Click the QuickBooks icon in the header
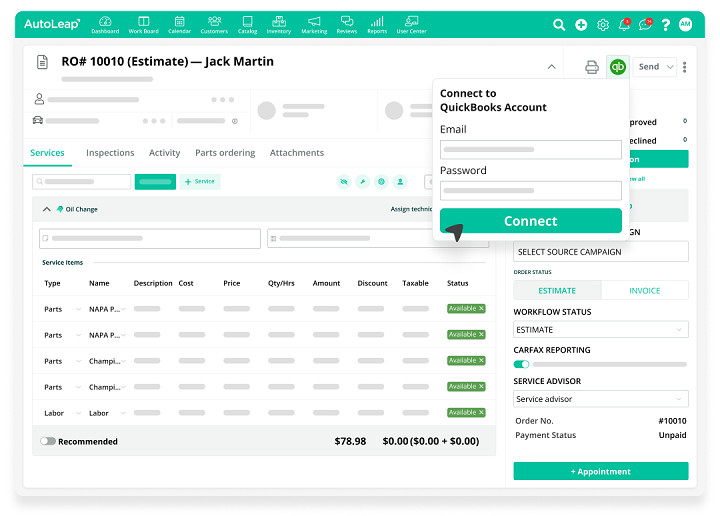 [618, 67]
